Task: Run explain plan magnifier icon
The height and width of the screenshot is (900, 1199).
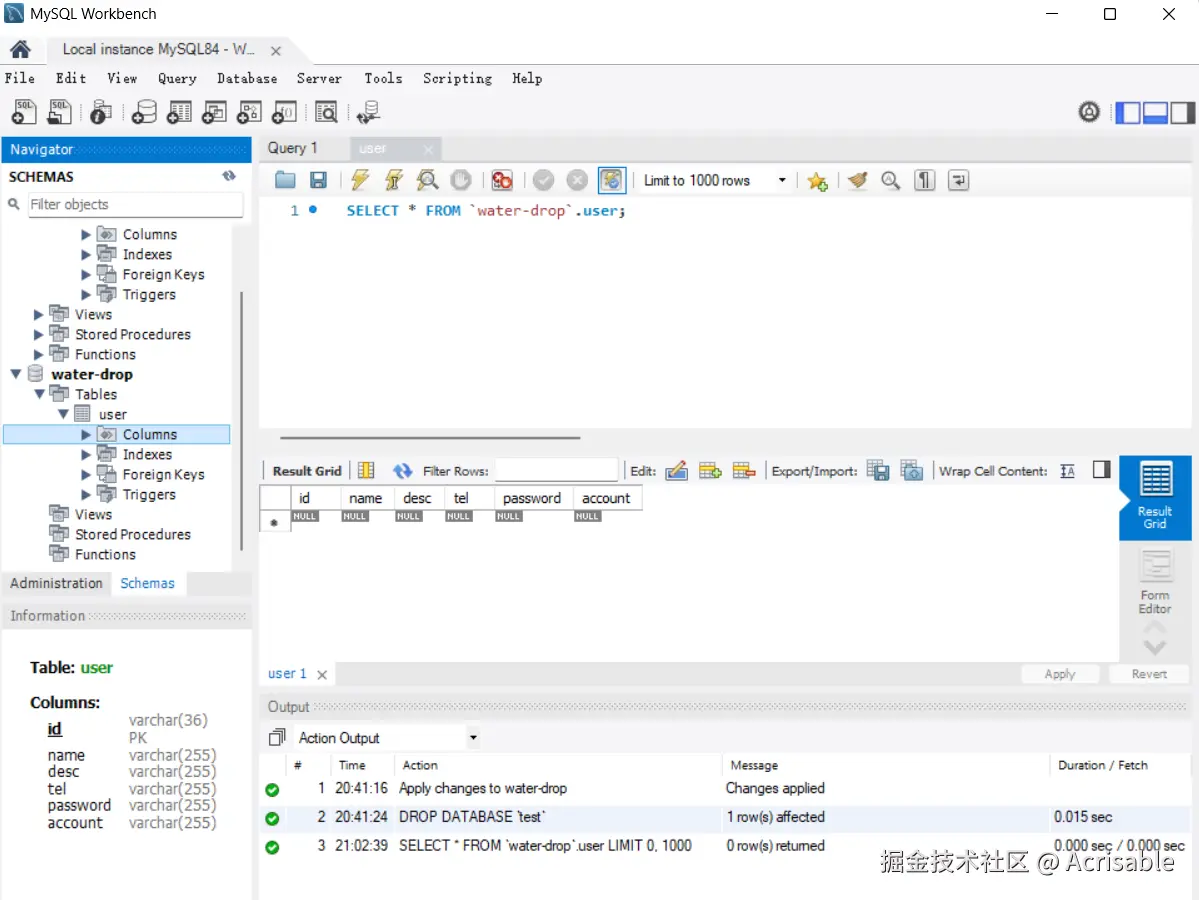Action: (427, 180)
